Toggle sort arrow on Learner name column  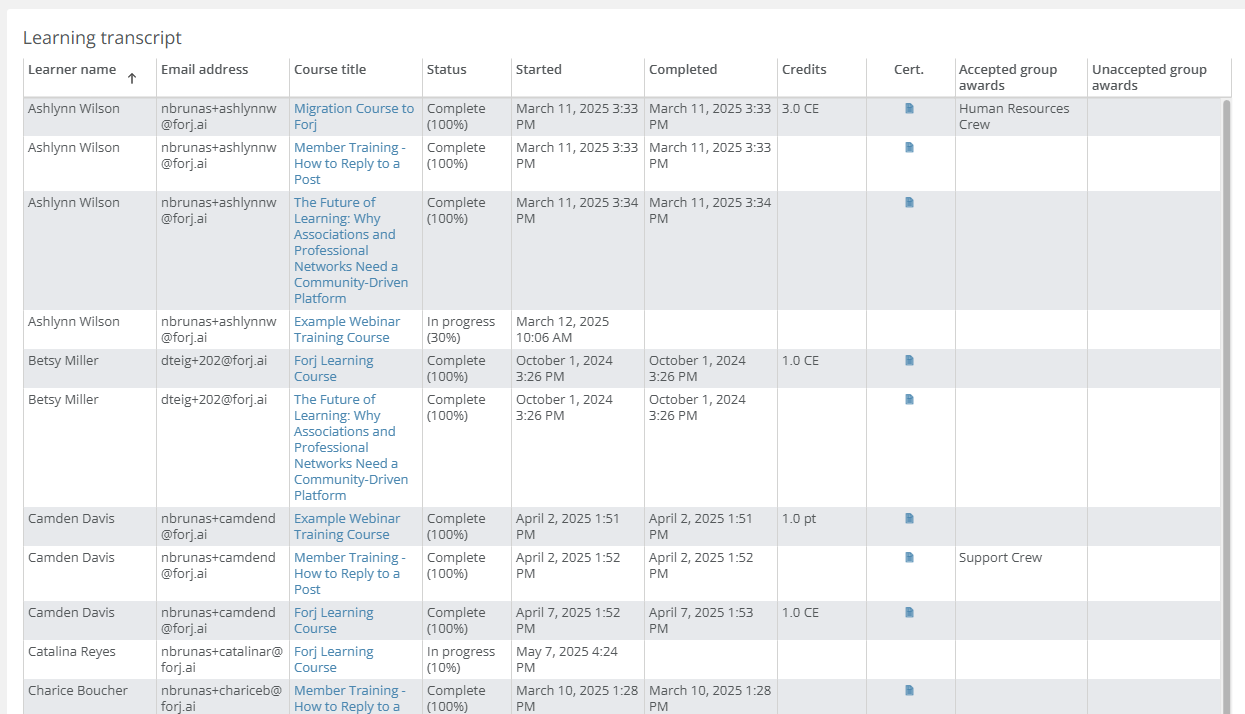131,78
